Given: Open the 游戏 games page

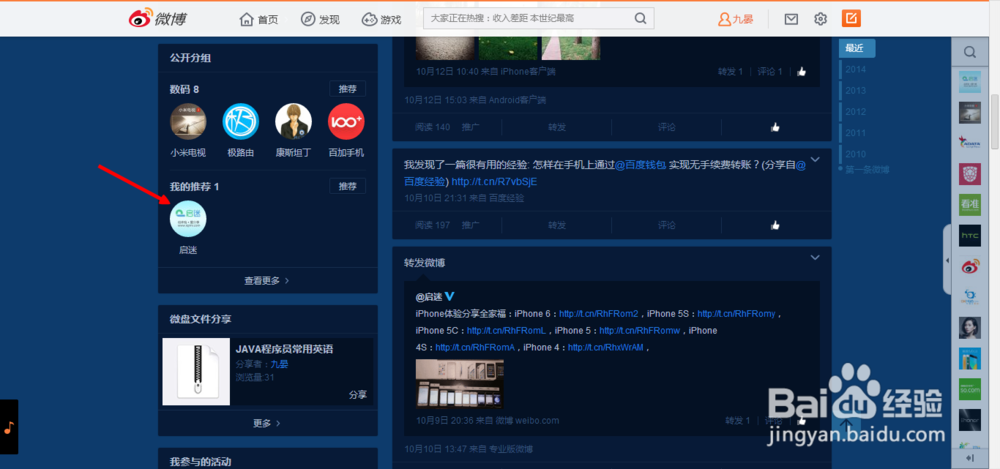Looking at the screenshot, I should (381, 19).
